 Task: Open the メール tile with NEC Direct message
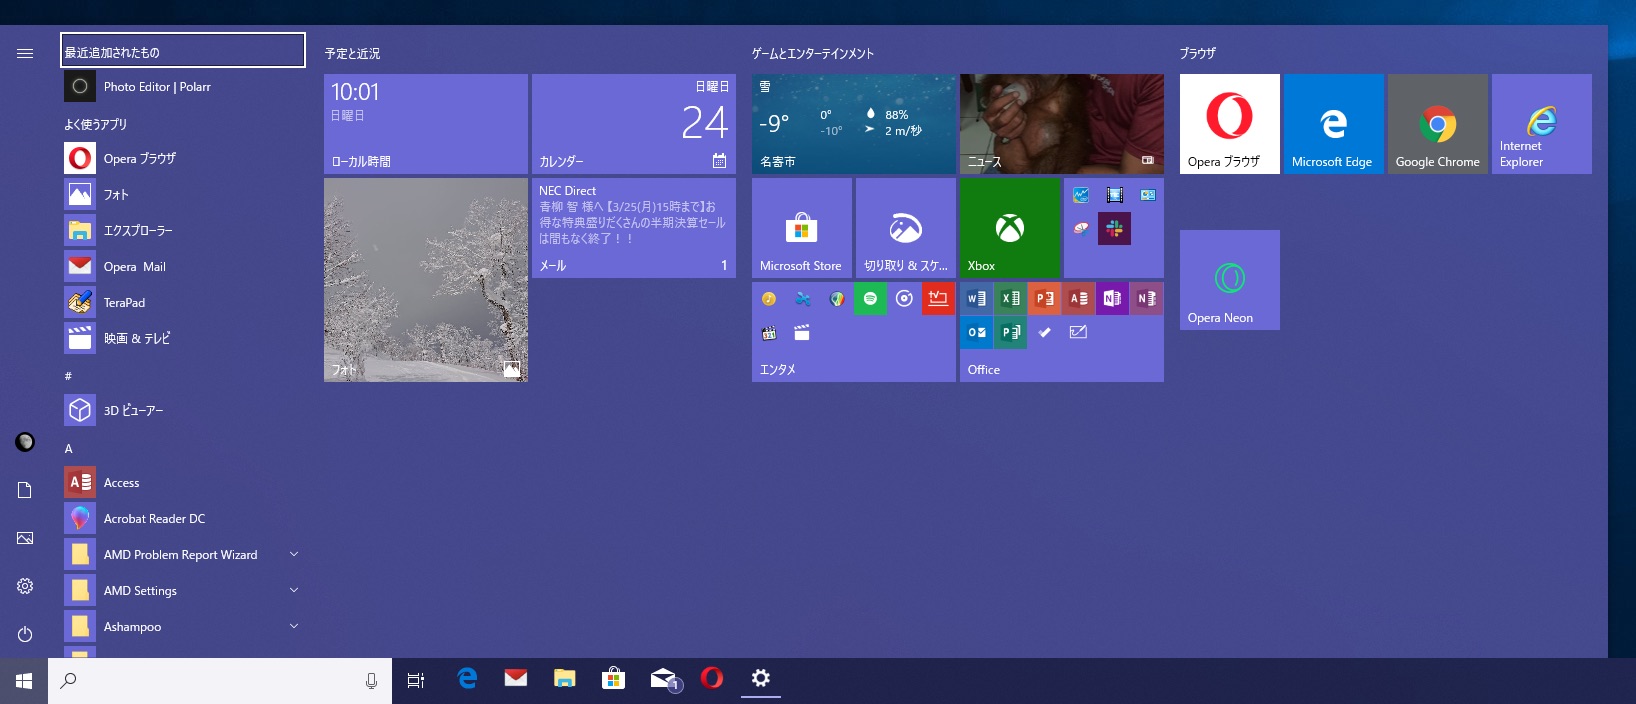point(633,228)
